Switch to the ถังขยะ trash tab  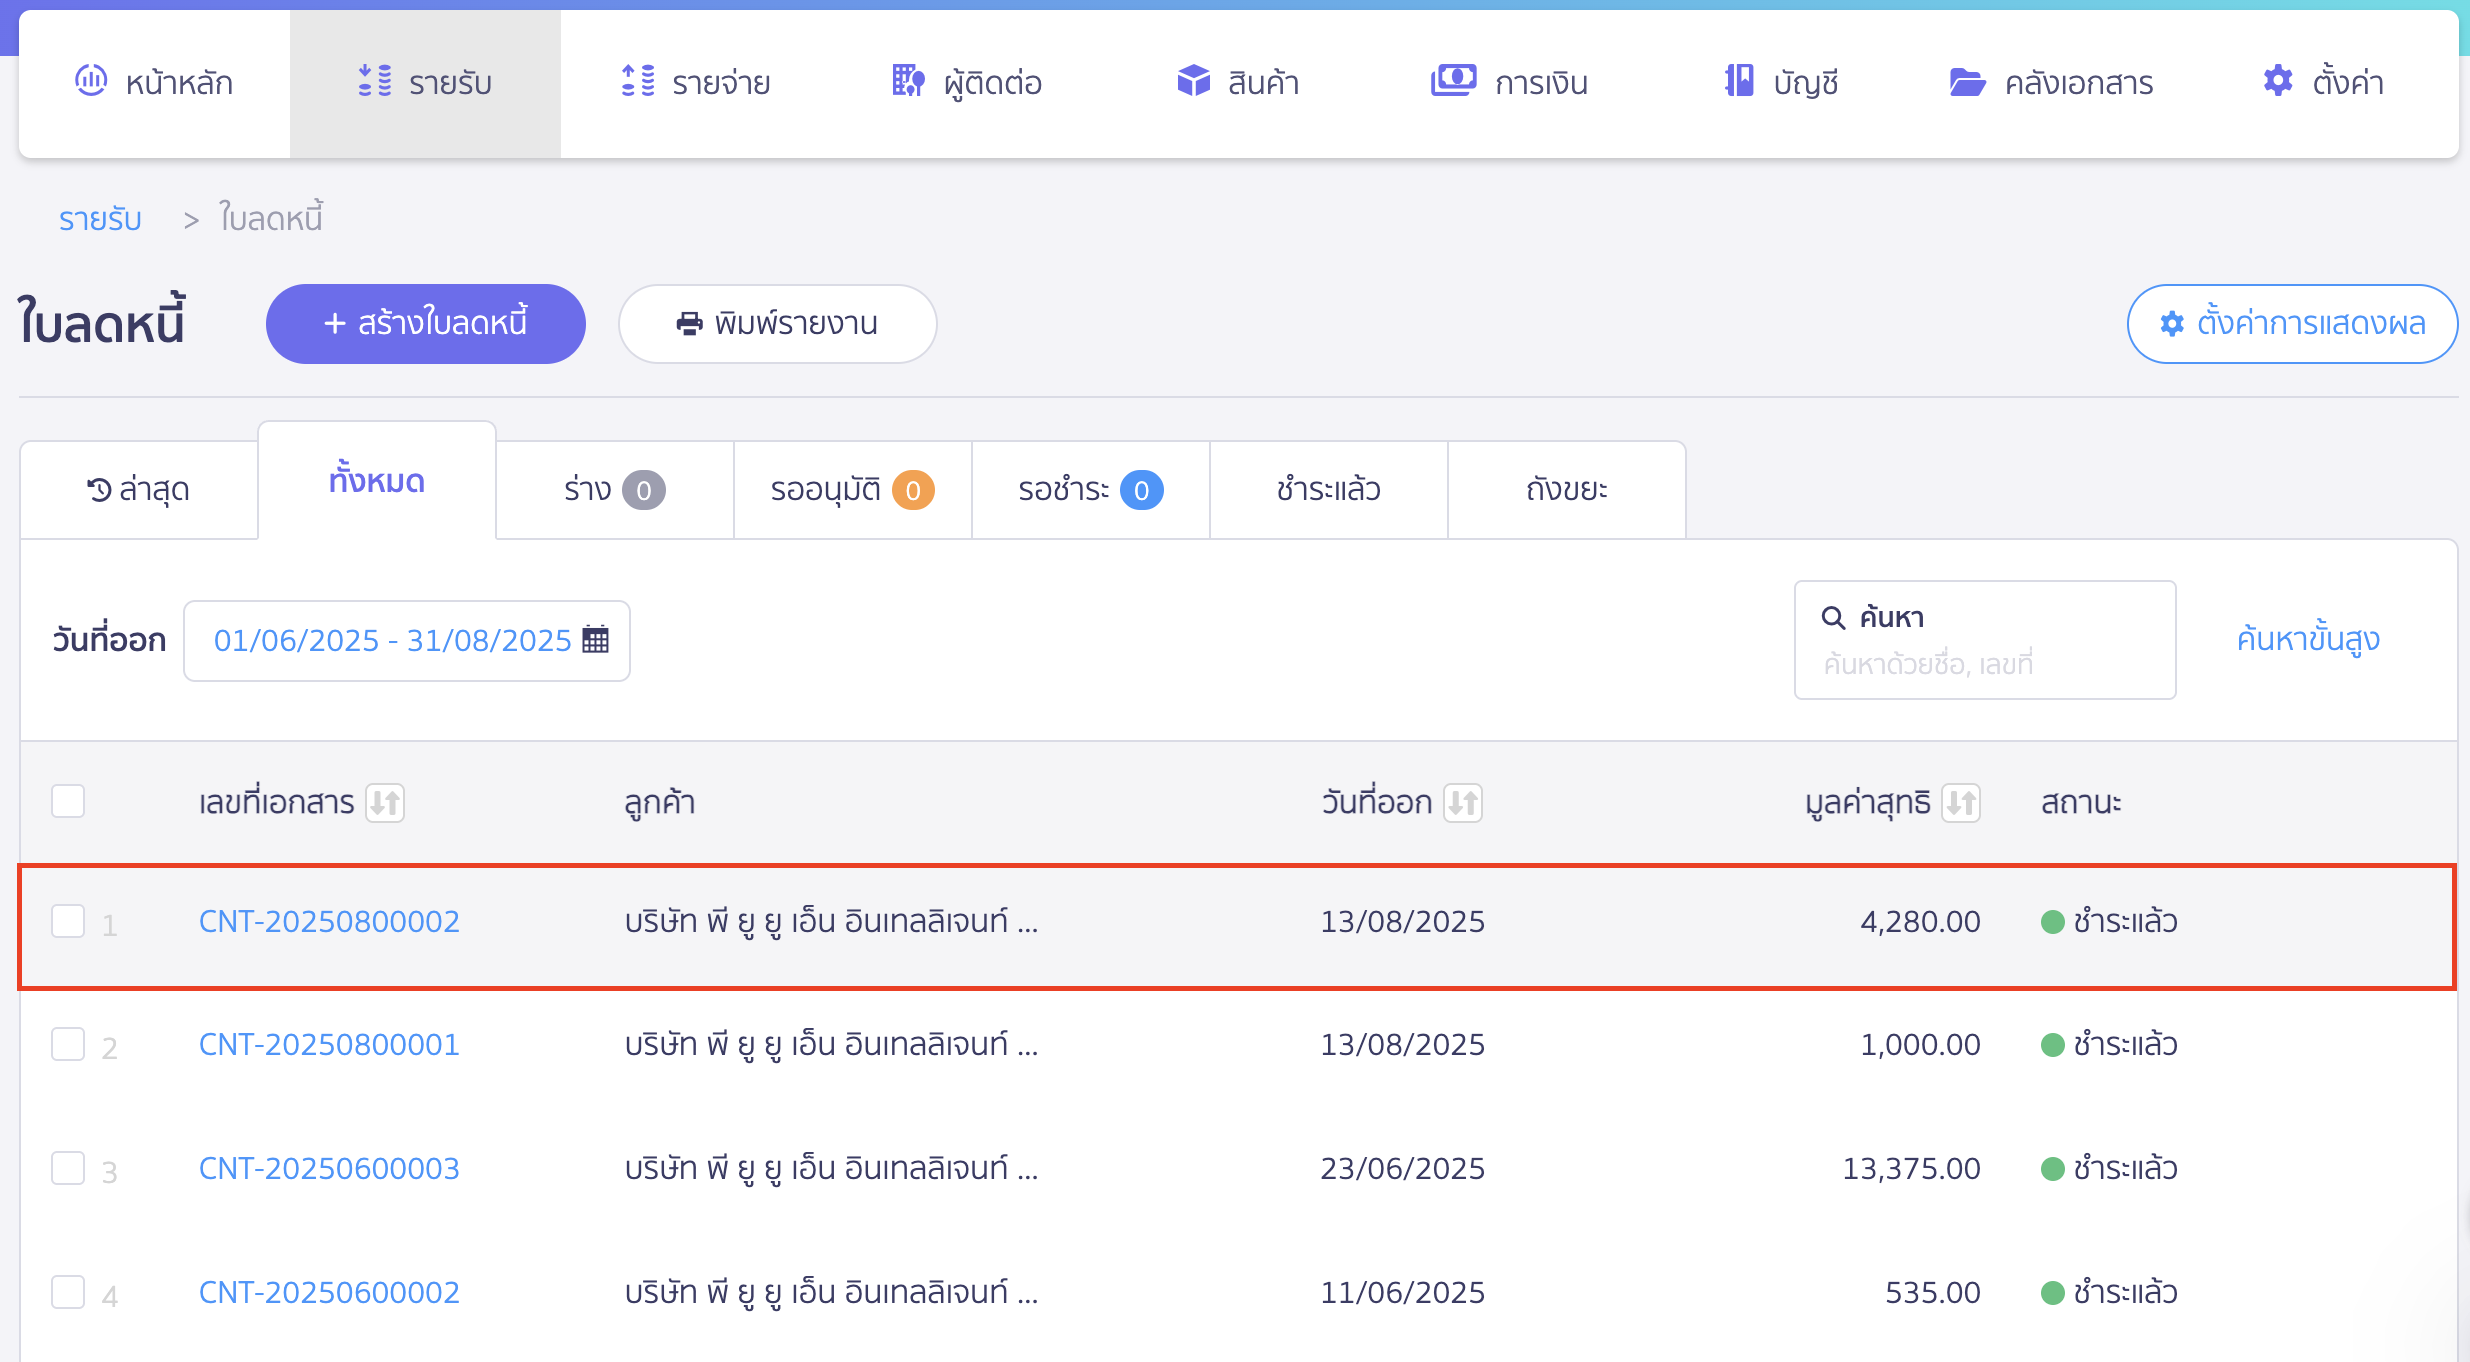(1567, 490)
